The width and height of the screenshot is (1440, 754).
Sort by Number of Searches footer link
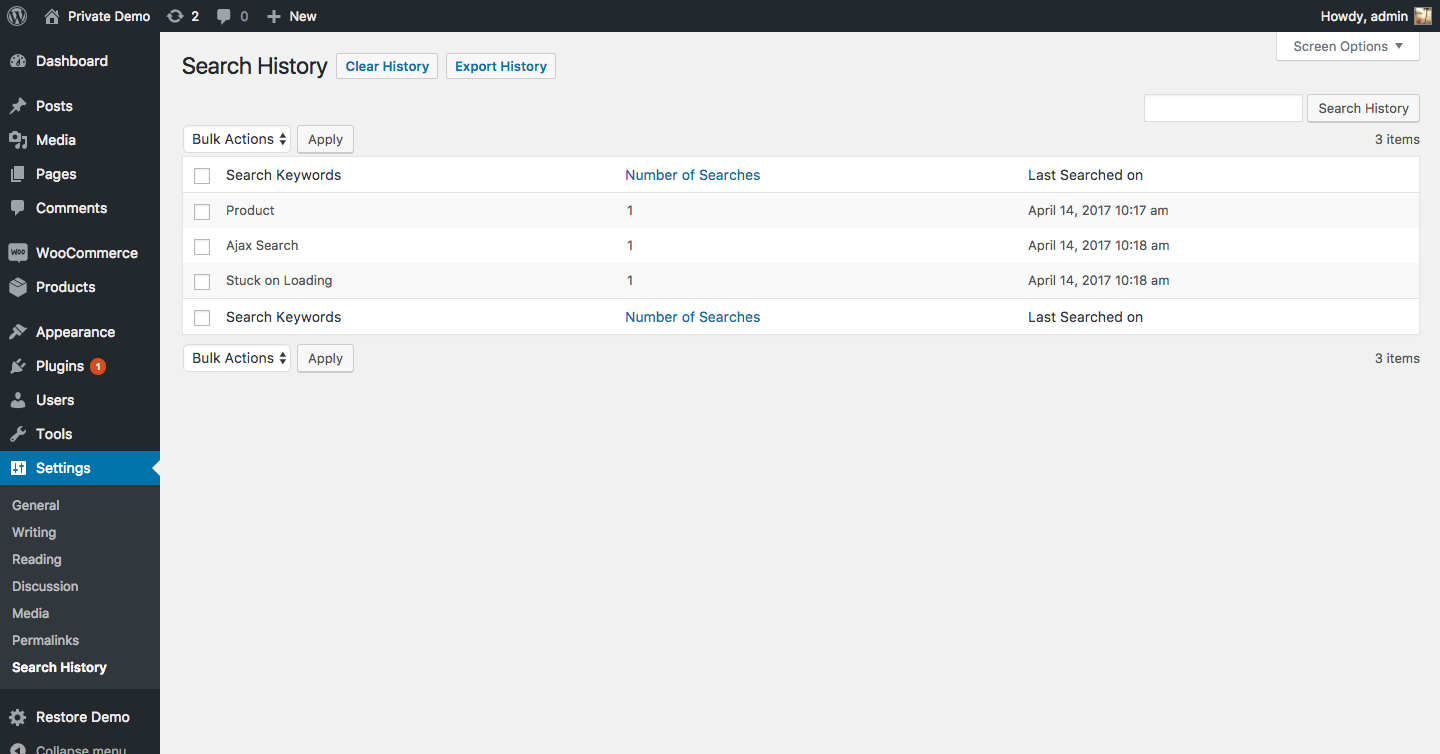(x=692, y=317)
